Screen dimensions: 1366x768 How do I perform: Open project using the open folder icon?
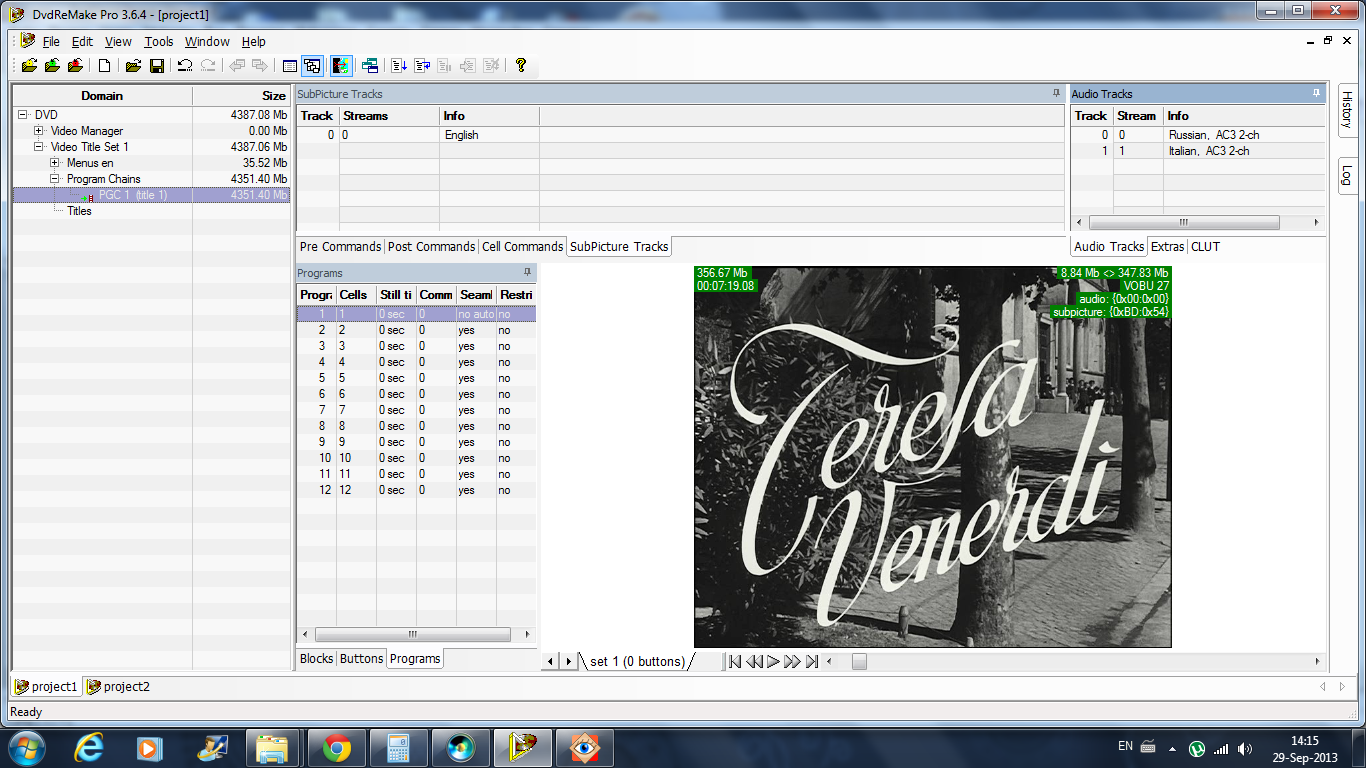(x=133, y=66)
